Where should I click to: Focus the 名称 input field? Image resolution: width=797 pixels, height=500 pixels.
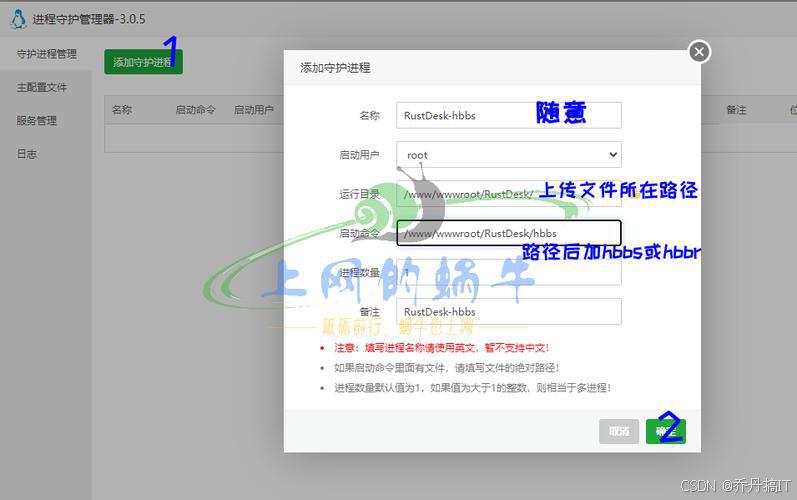coord(509,115)
